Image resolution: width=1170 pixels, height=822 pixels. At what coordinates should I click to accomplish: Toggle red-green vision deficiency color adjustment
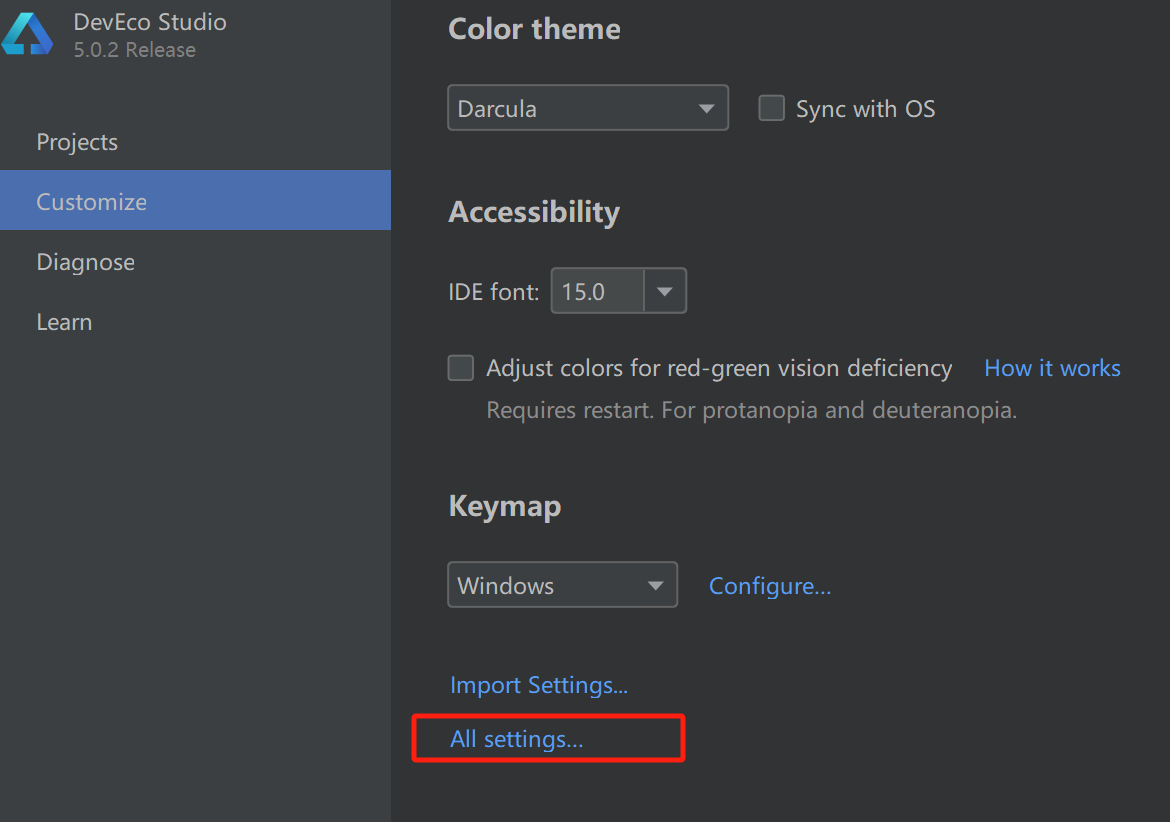pos(461,368)
